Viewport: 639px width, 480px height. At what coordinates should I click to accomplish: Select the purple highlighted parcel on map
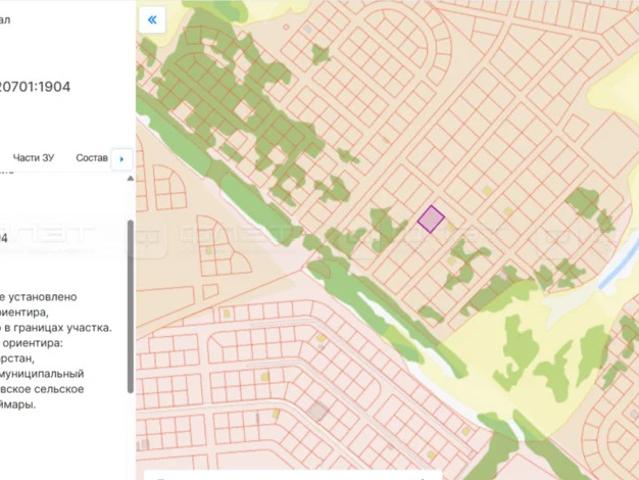tap(431, 219)
